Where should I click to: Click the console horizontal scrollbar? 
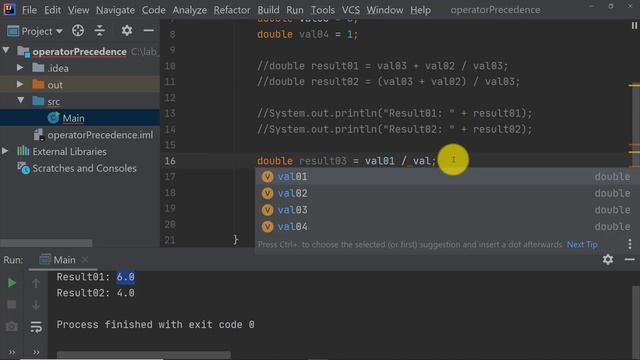144,354
